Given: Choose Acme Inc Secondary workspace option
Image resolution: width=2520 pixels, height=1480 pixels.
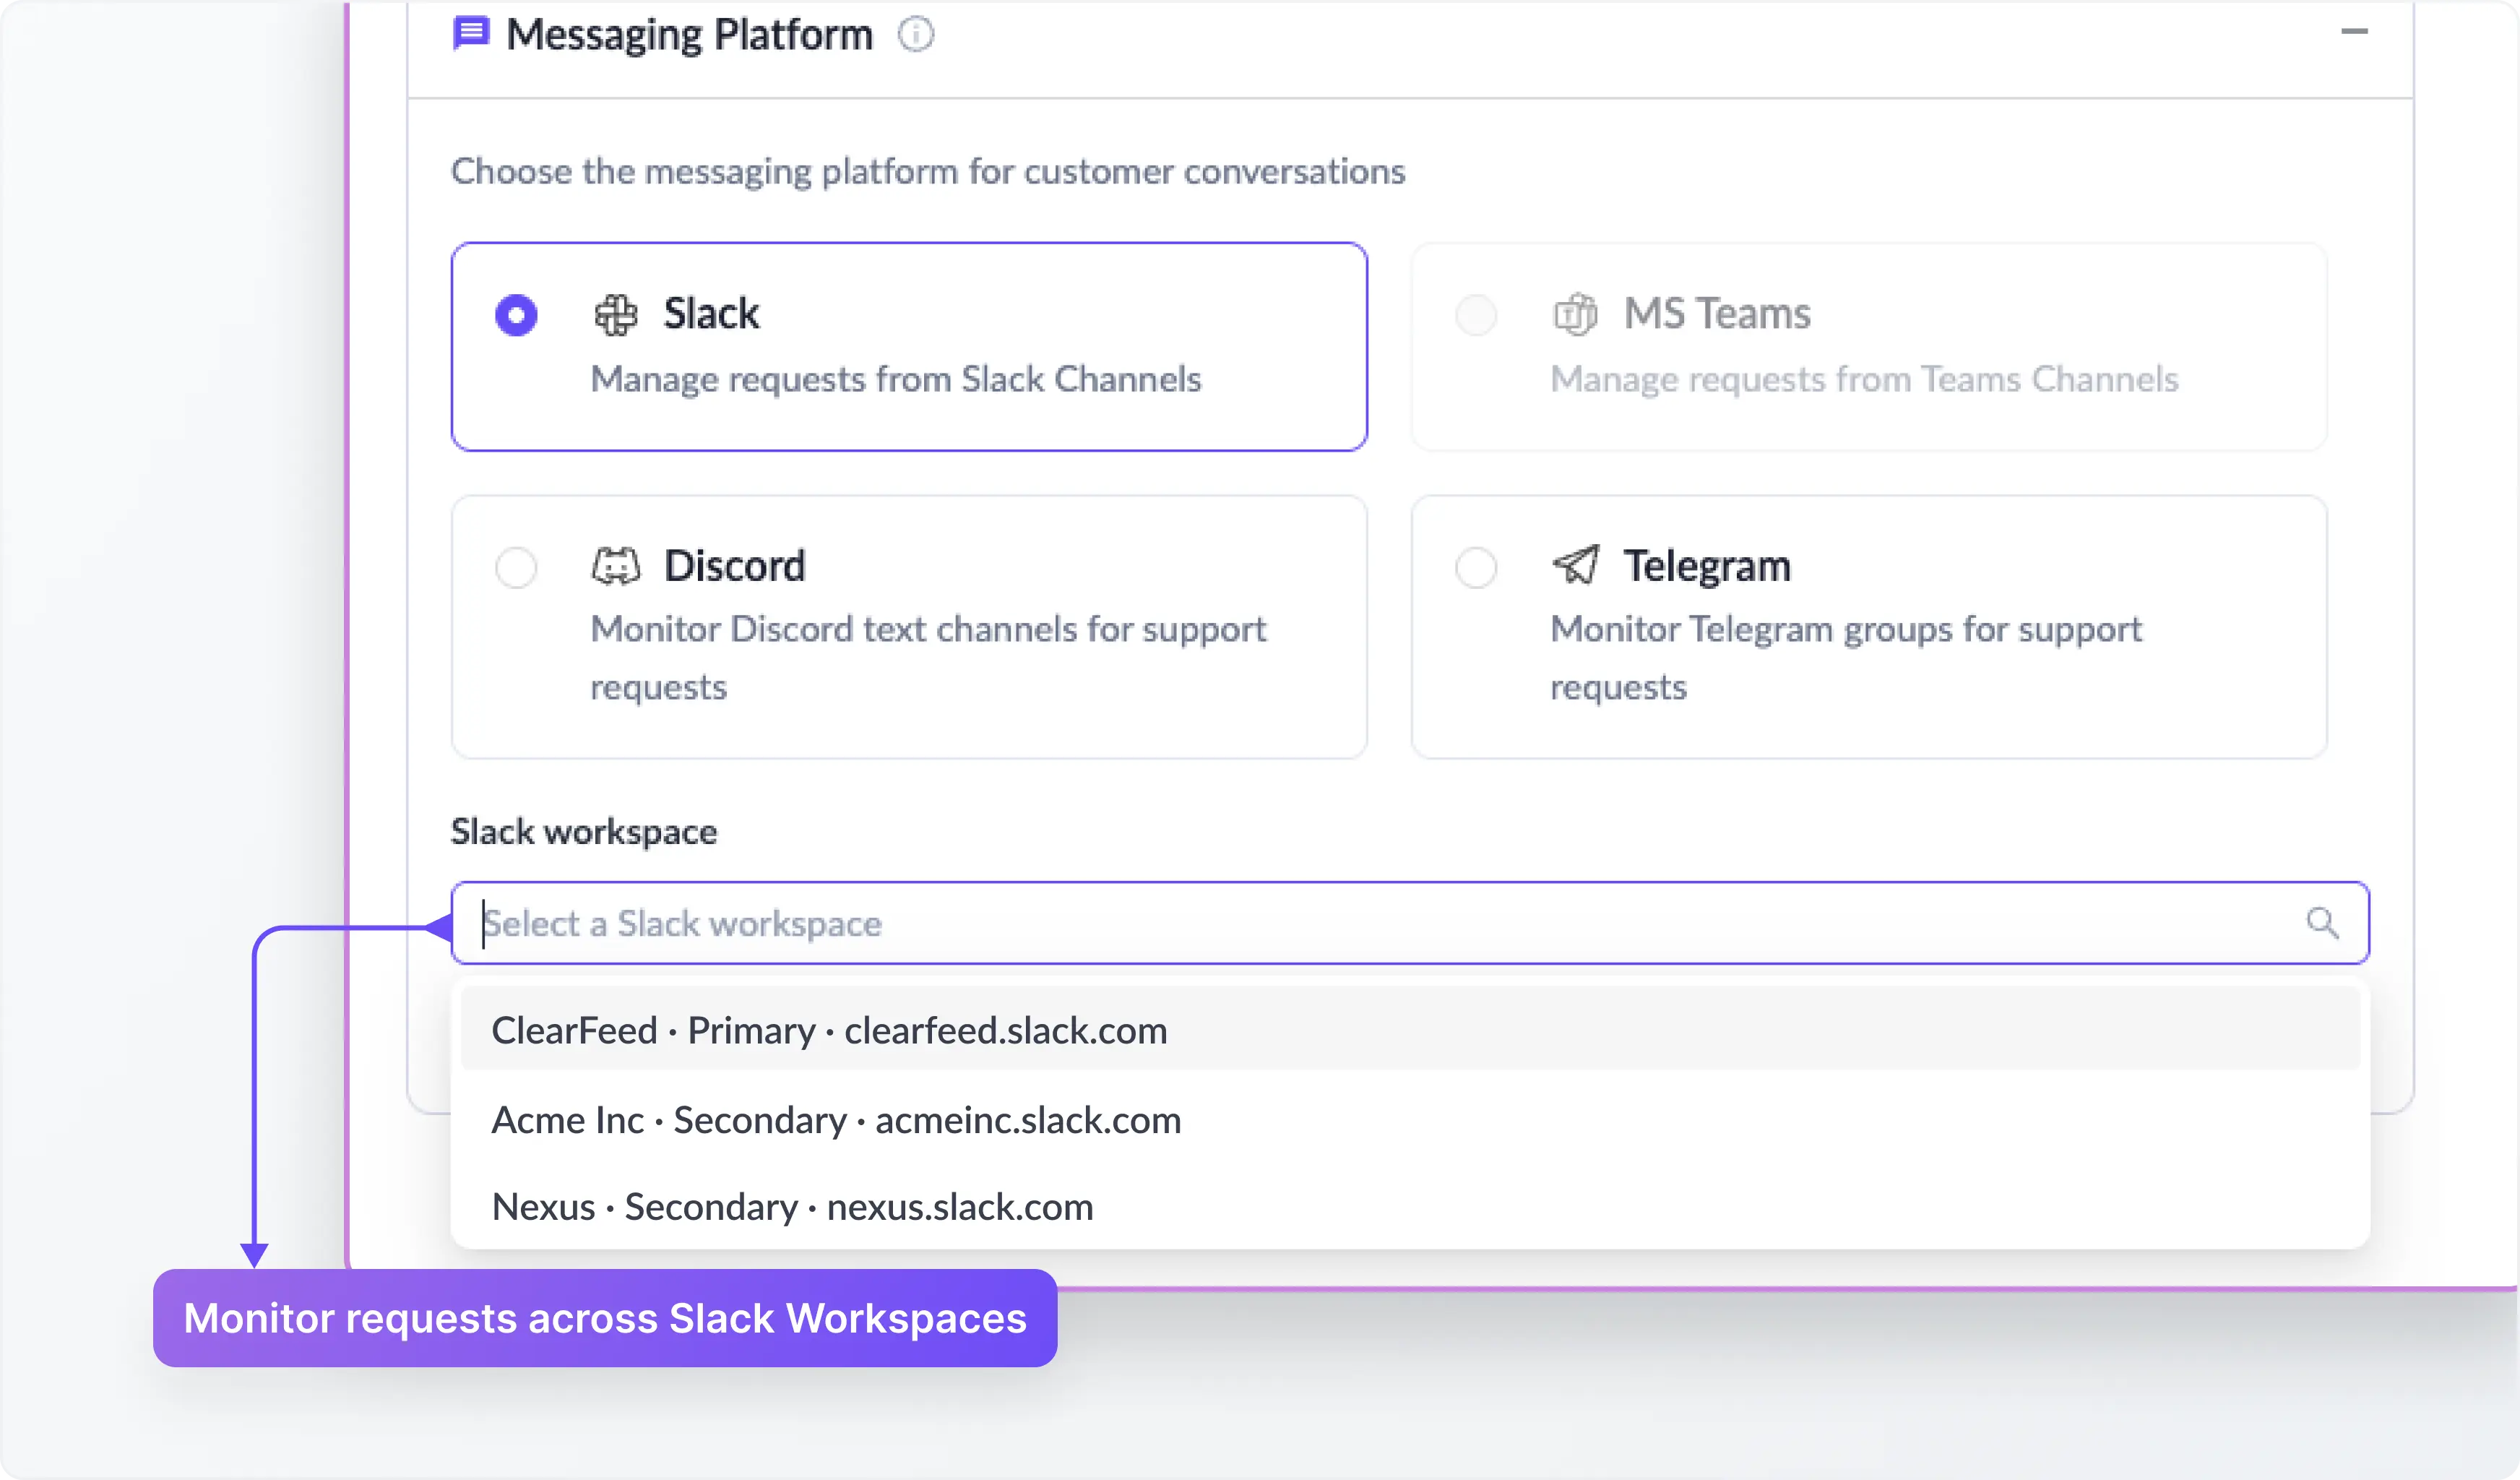Looking at the screenshot, I should (1410, 1120).
